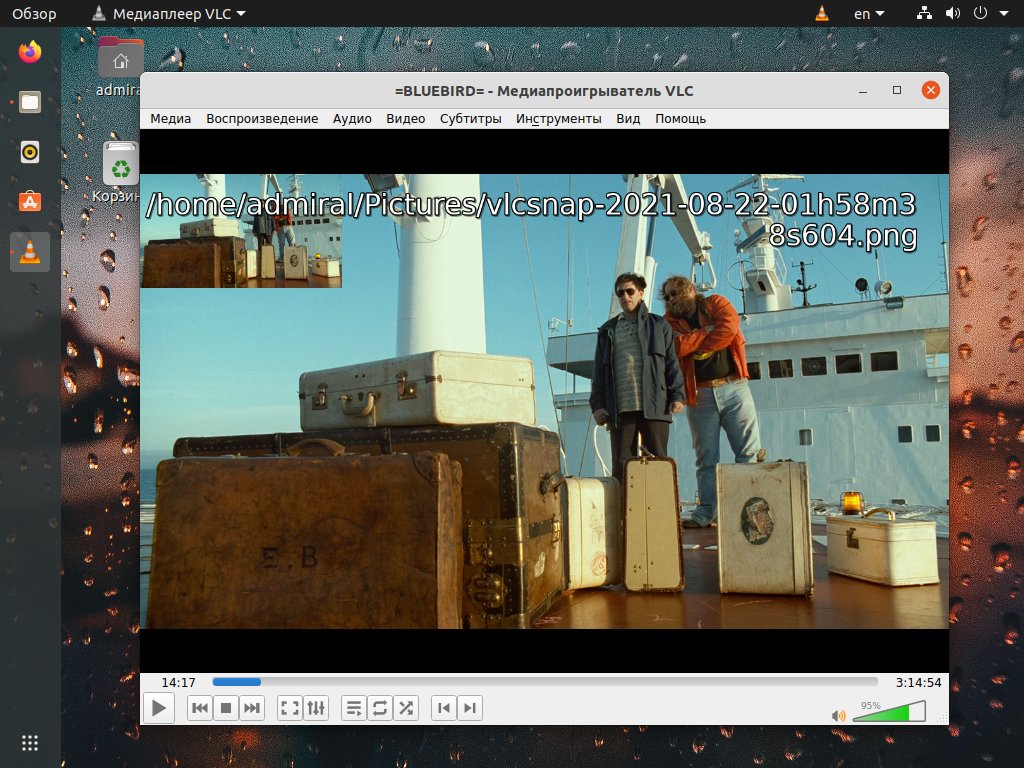Select admiral home folder desktop icon
1024x768 pixels.
tap(120, 66)
